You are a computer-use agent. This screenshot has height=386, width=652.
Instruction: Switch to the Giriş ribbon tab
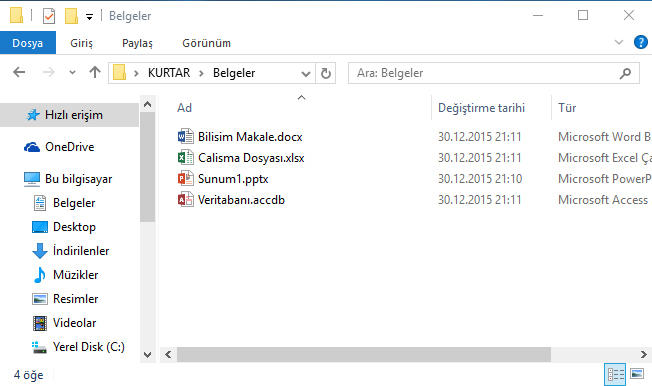tap(82, 43)
